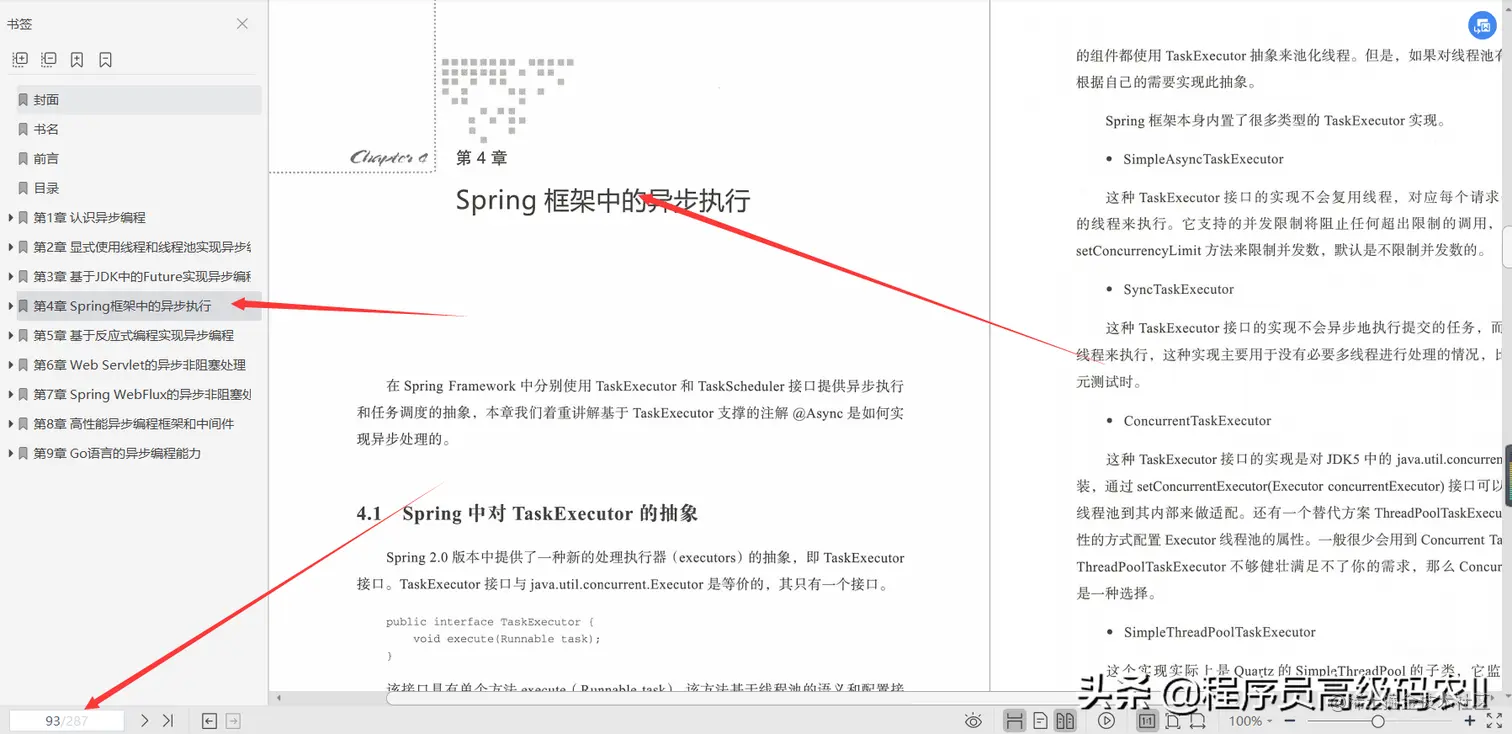Click the zoom out minus button
Viewport: 1512px width, 734px height.
tap(1290, 721)
